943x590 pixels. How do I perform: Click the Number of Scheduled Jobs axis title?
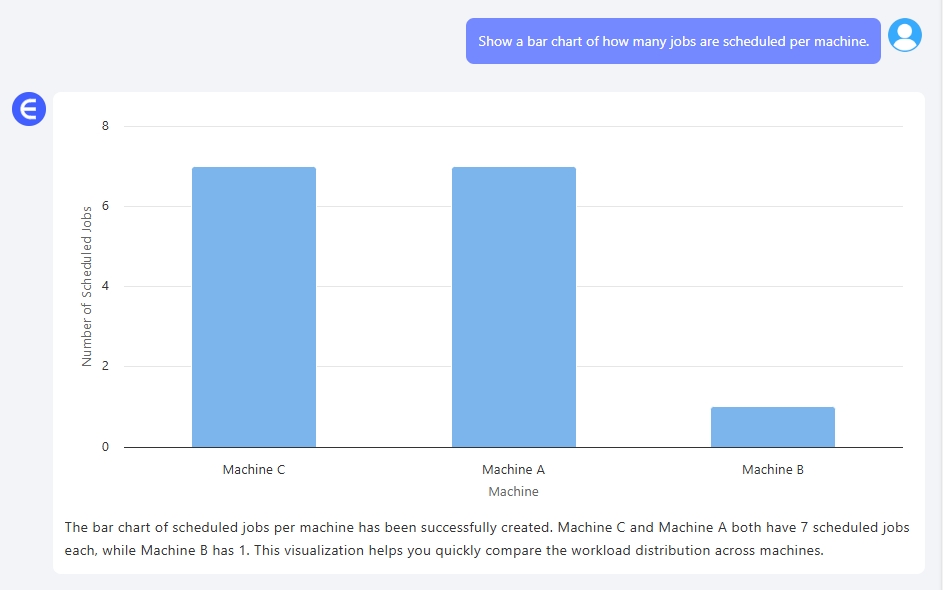point(87,286)
